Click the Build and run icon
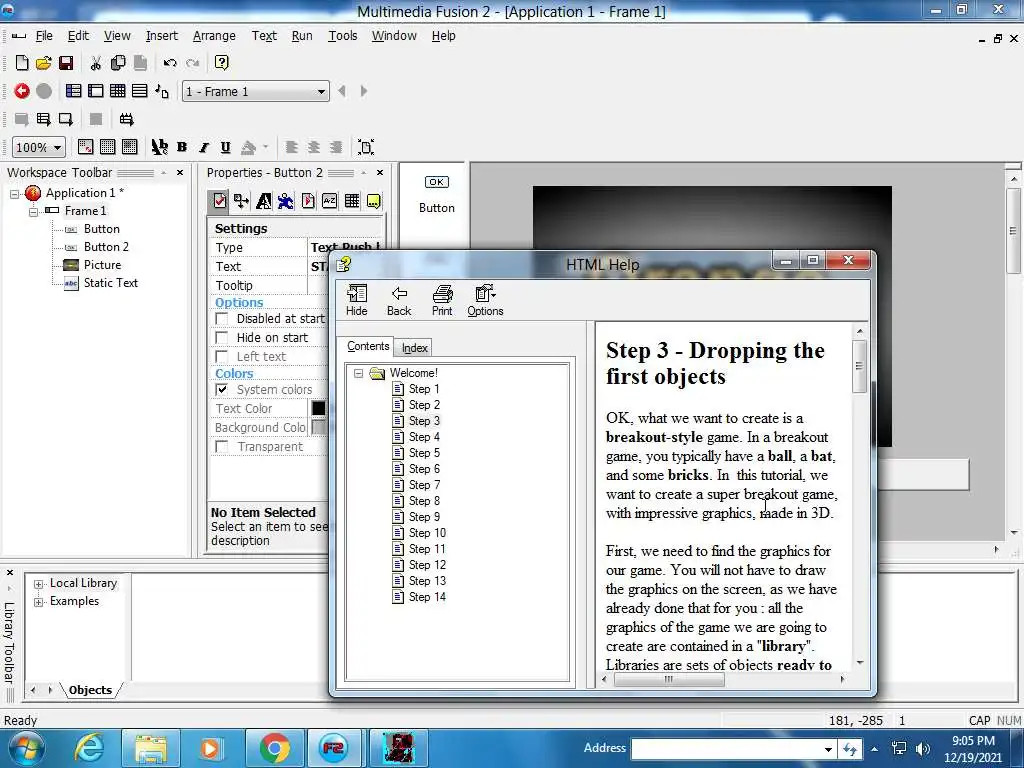 point(126,119)
